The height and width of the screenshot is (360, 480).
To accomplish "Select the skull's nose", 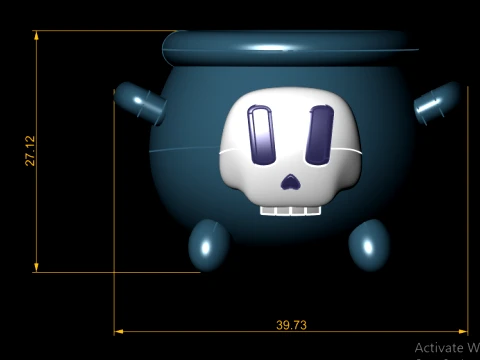I will tap(291, 182).
